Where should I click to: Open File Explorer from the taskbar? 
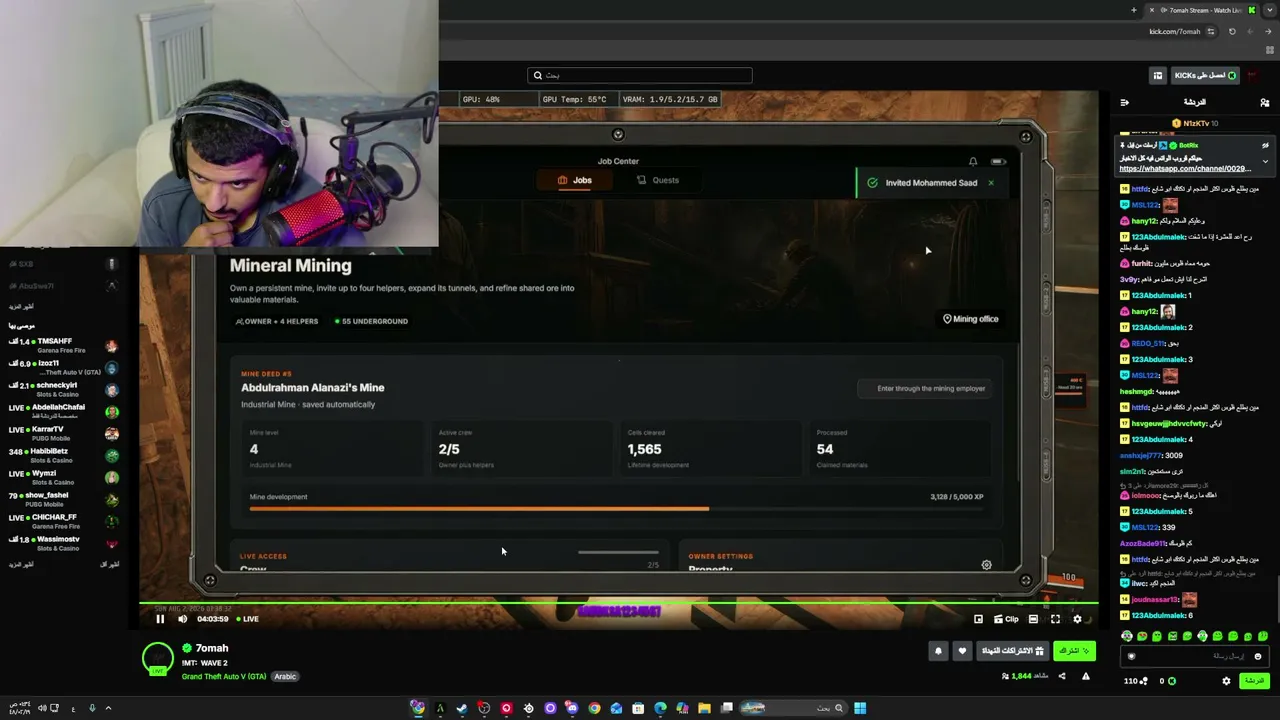click(704, 708)
